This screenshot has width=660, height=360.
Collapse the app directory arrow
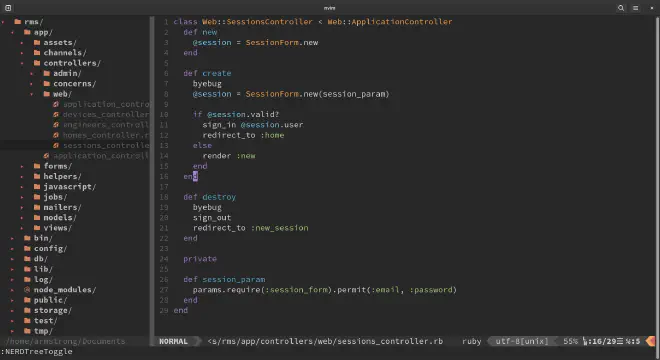pos(13,32)
